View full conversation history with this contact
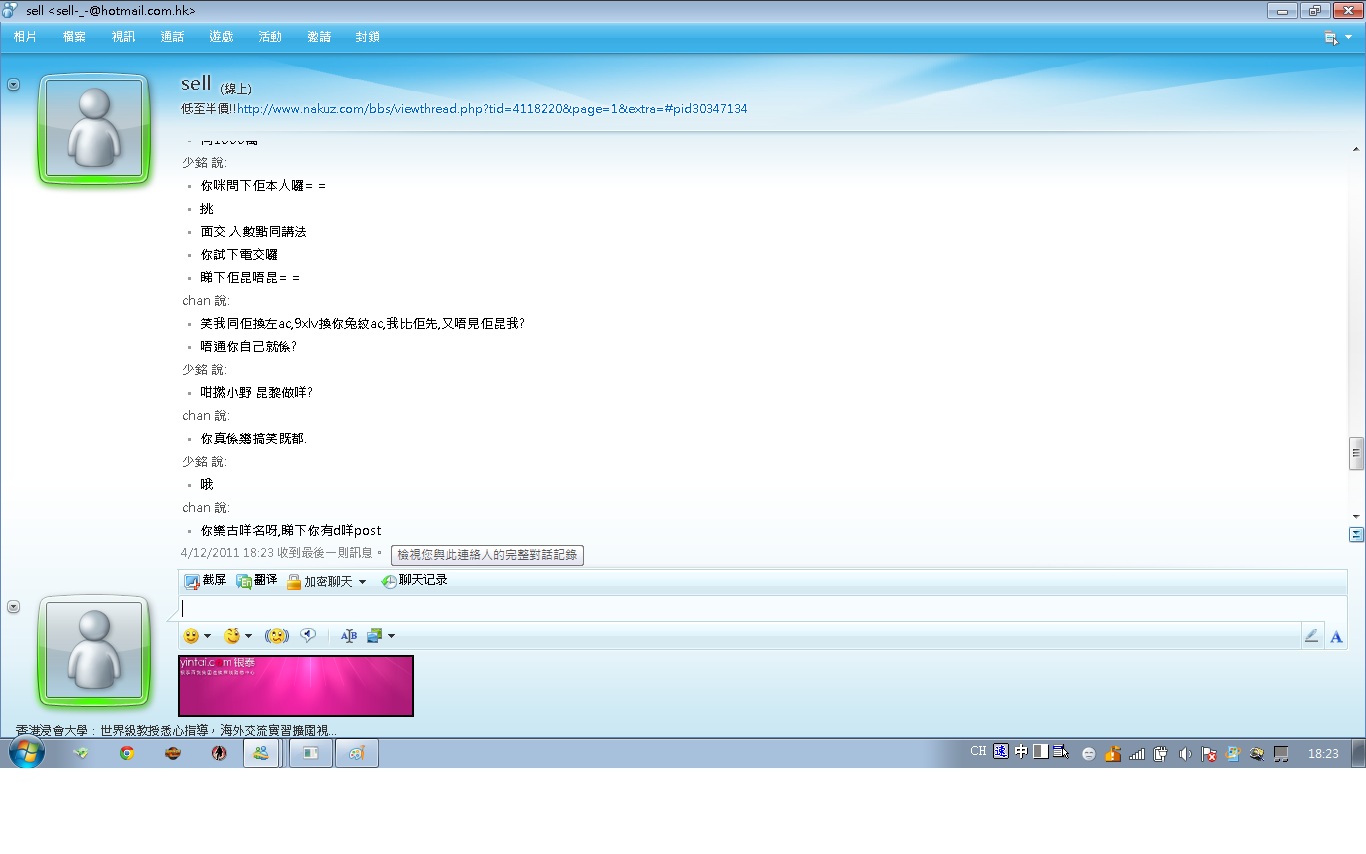Viewport: 1366px width, 854px height. click(x=487, y=555)
